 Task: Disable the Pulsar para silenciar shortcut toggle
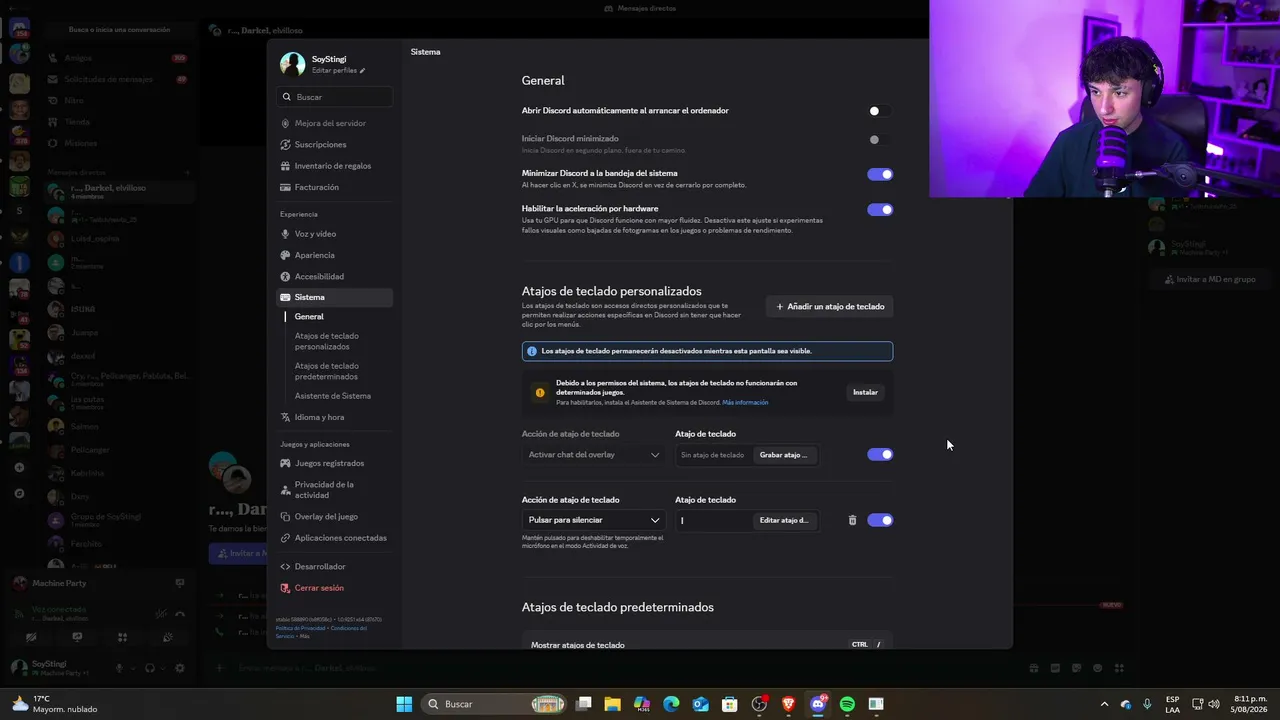(x=880, y=520)
